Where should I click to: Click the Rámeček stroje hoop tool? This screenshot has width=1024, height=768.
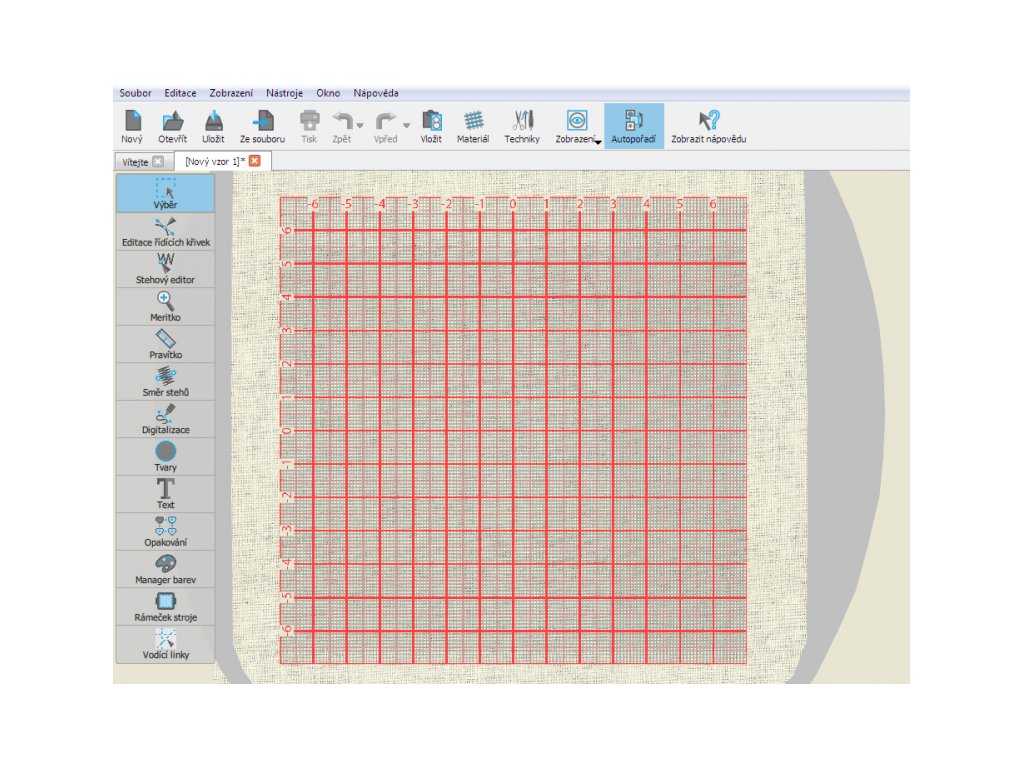click(165, 607)
